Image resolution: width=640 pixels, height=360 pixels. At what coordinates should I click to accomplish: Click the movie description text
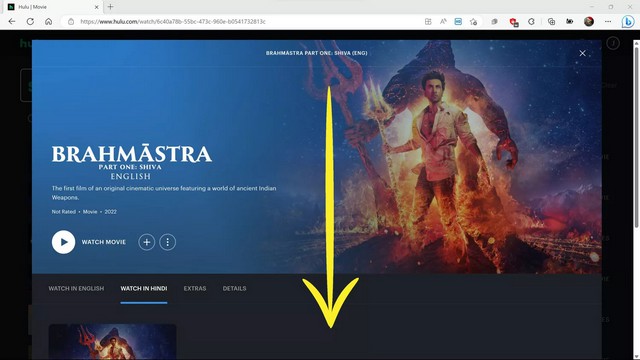[164, 193]
